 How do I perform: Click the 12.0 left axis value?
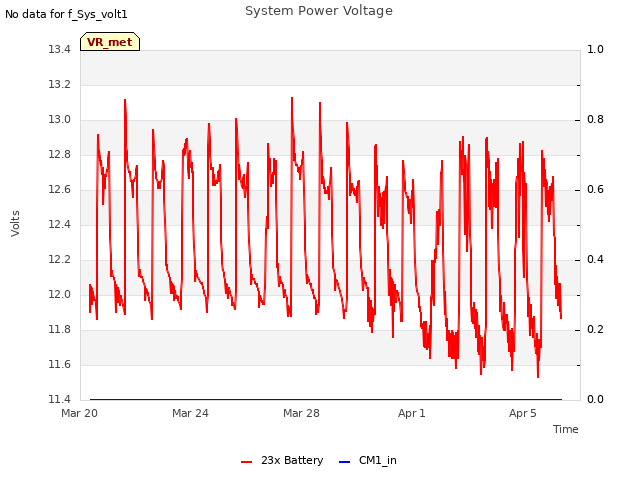click(60, 294)
